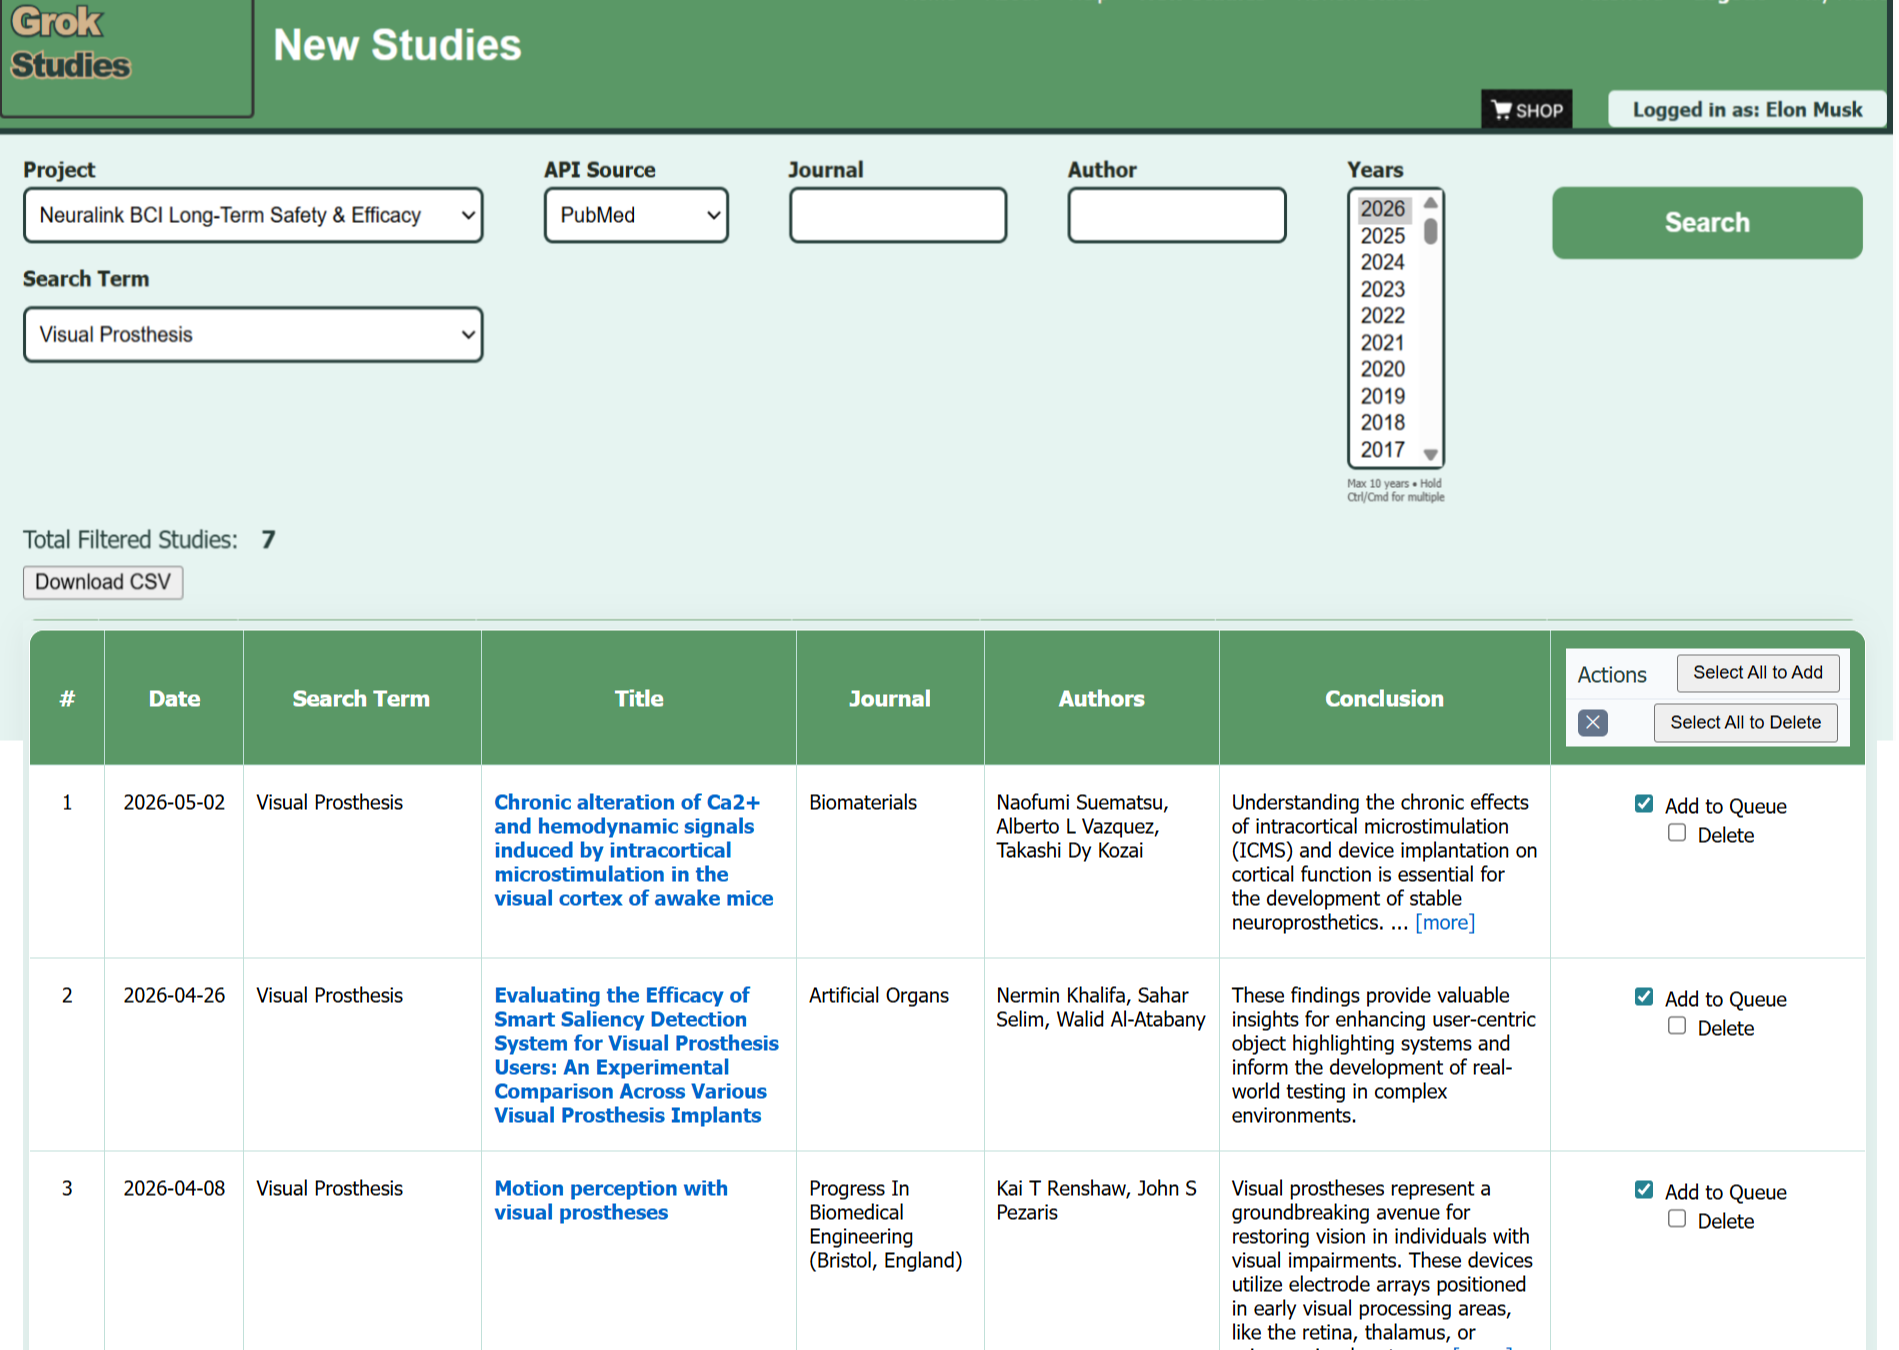This screenshot has height=1350, width=1899.
Task: Select year 2020 in Years list
Action: [1383, 369]
